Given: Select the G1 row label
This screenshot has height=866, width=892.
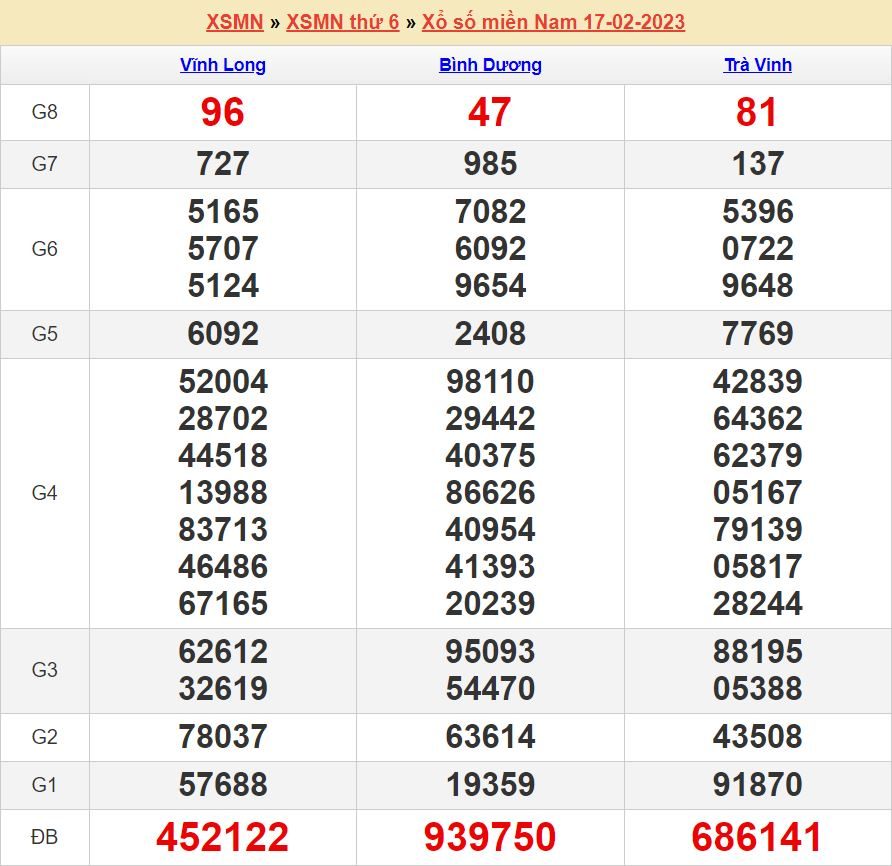Looking at the screenshot, I should [44, 785].
